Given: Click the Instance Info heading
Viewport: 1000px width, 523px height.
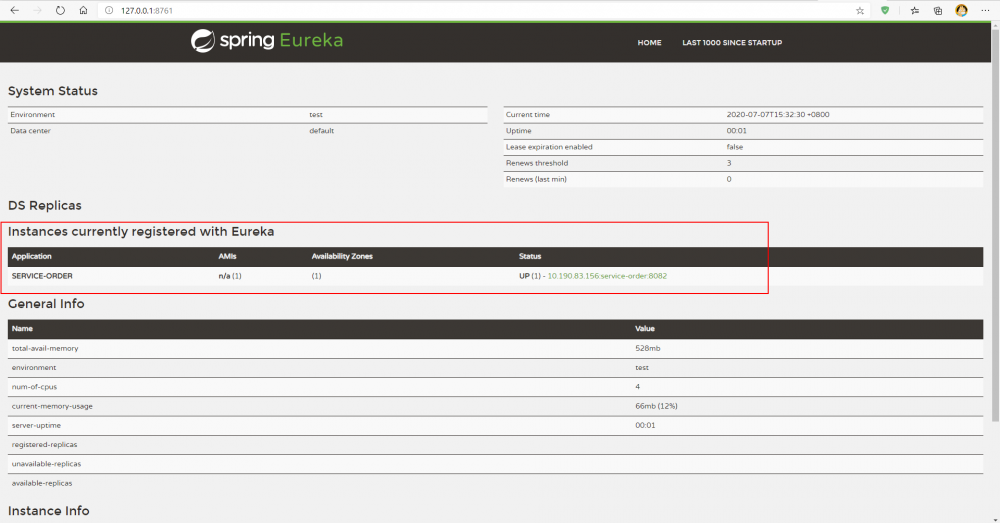Looking at the screenshot, I should (x=48, y=511).
